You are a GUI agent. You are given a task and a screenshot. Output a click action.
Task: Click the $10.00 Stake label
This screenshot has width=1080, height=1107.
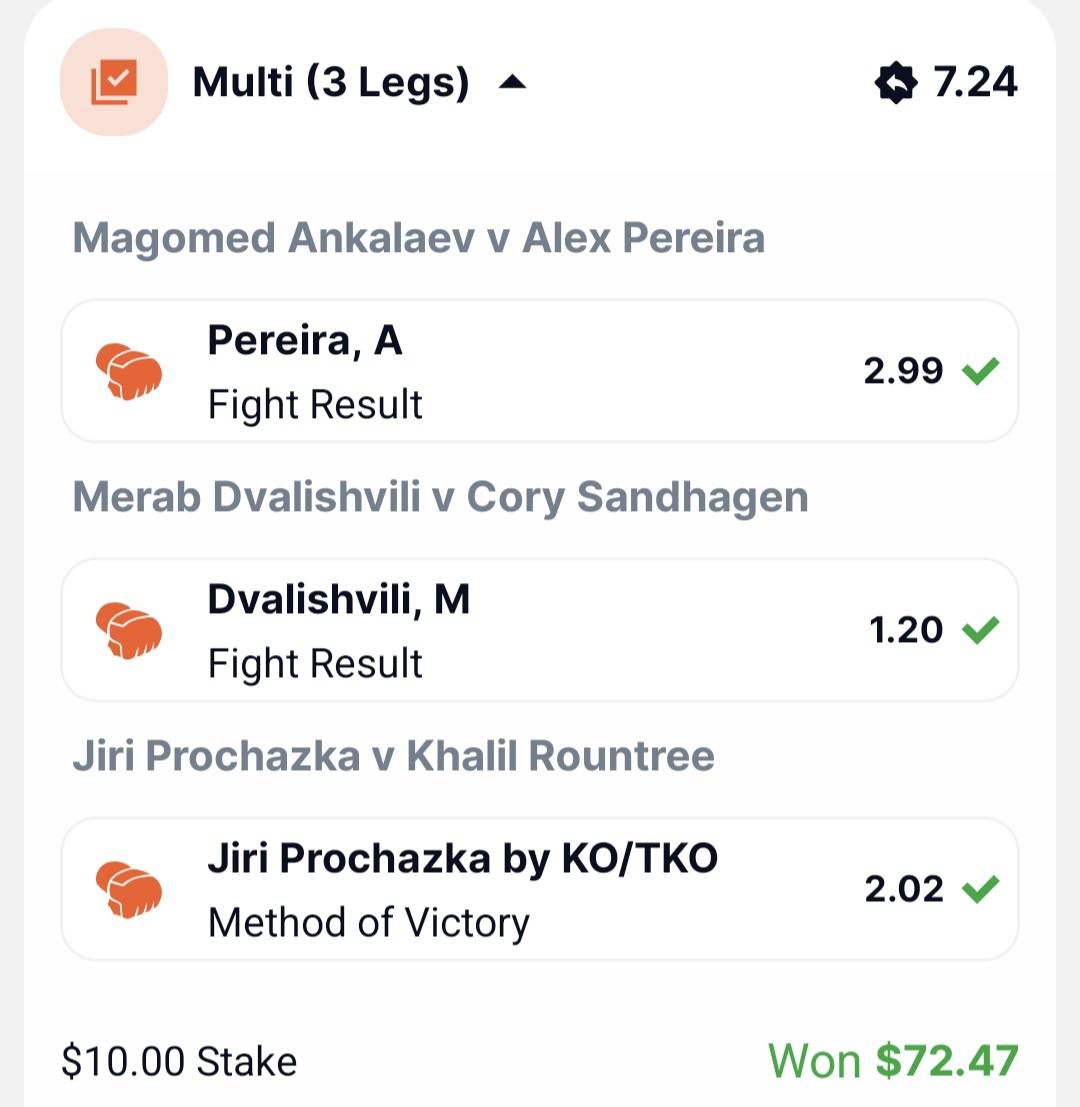tap(179, 1061)
